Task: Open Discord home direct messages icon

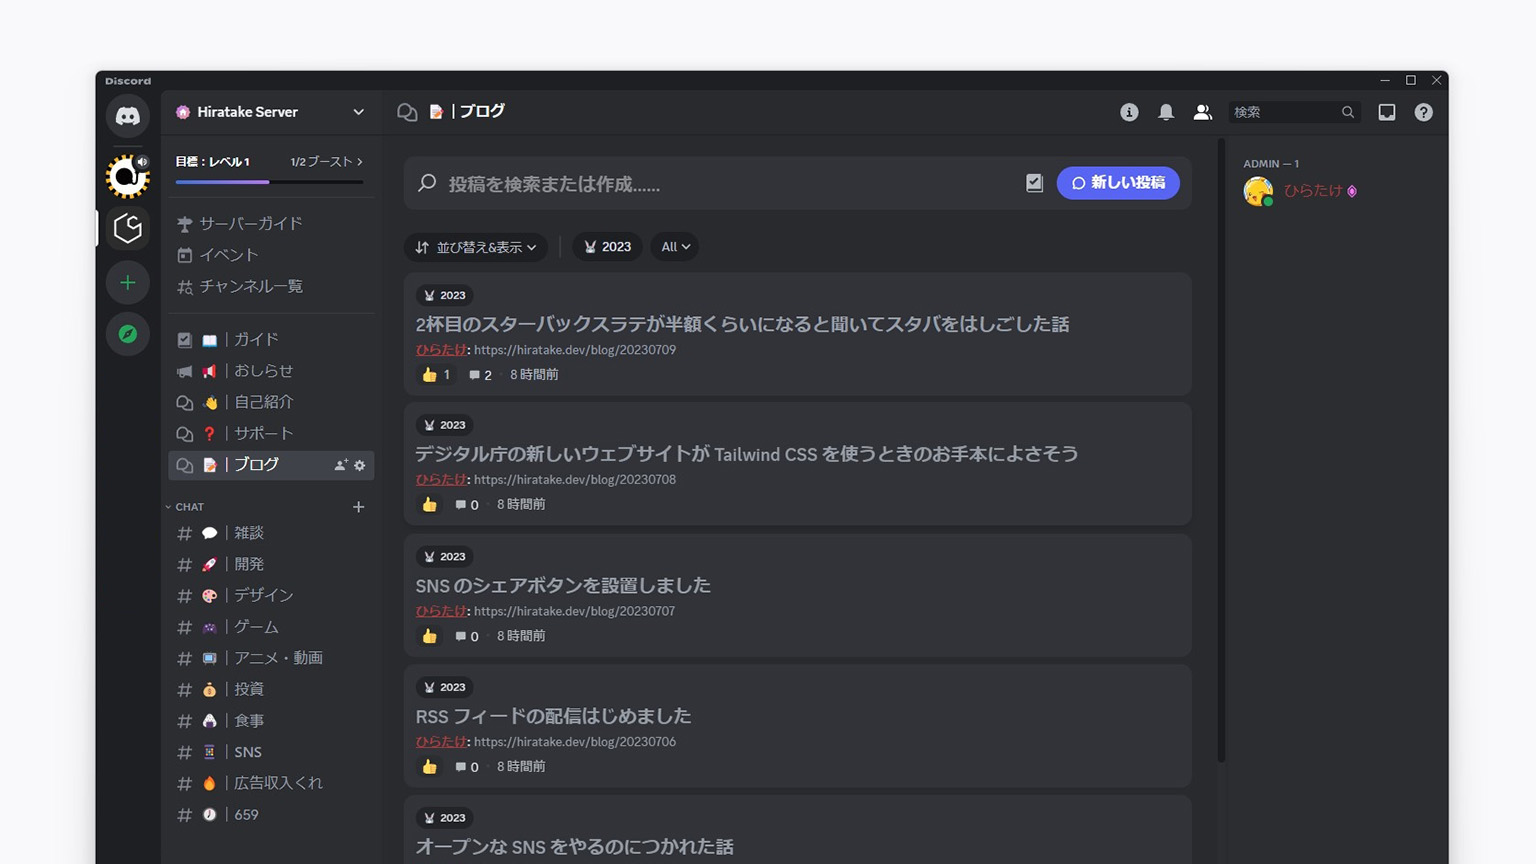Action: 127,116
